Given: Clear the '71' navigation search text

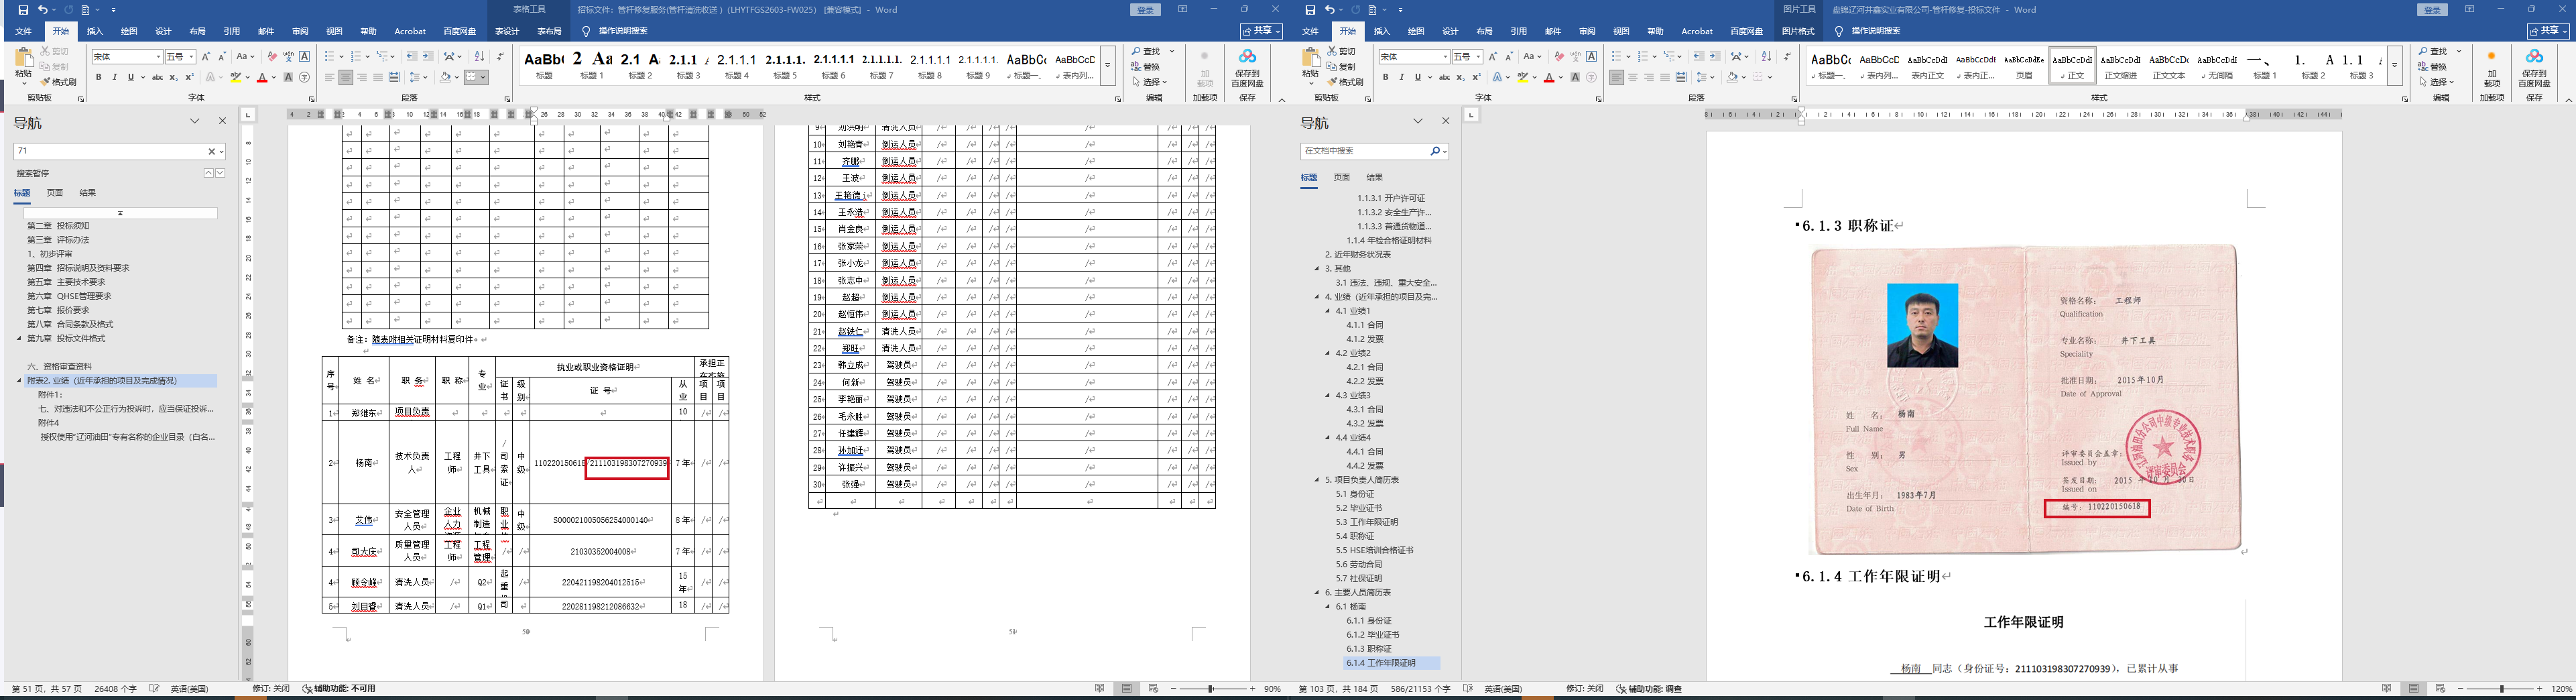Looking at the screenshot, I should click(211, 151).
